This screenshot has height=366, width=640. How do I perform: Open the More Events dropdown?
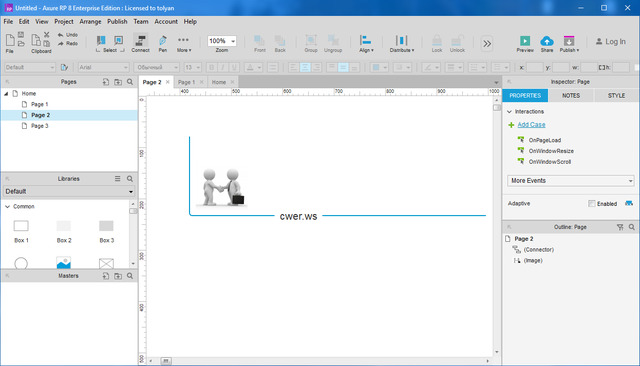point(571,180)
